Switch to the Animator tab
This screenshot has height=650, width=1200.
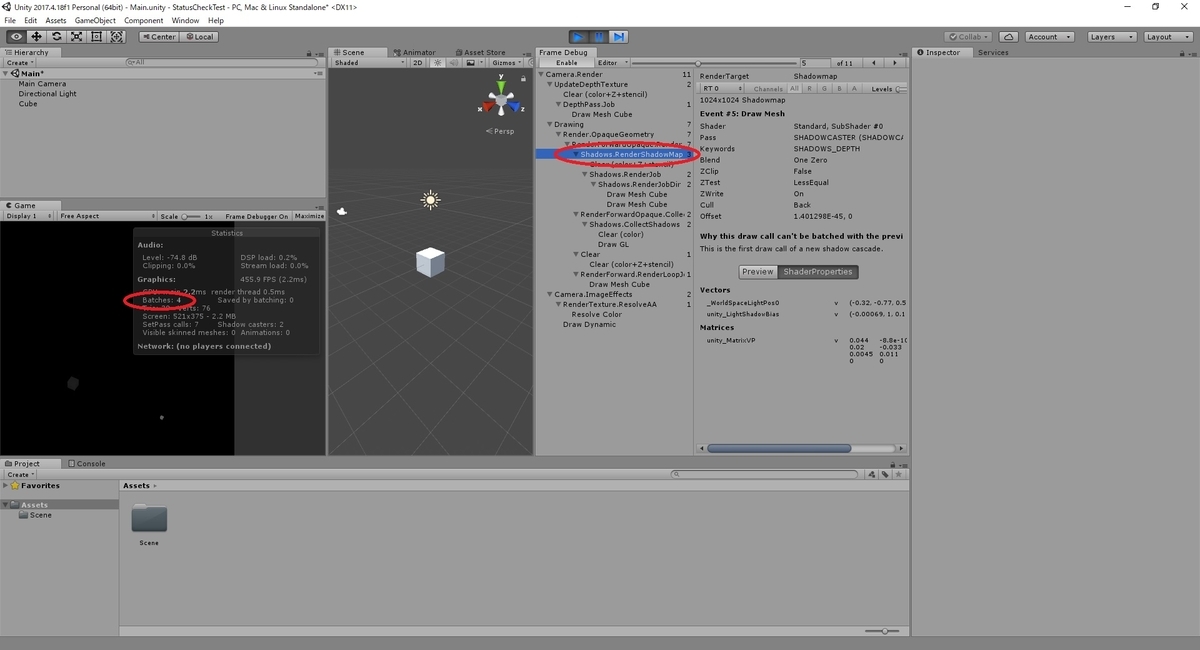pos(414,52)
